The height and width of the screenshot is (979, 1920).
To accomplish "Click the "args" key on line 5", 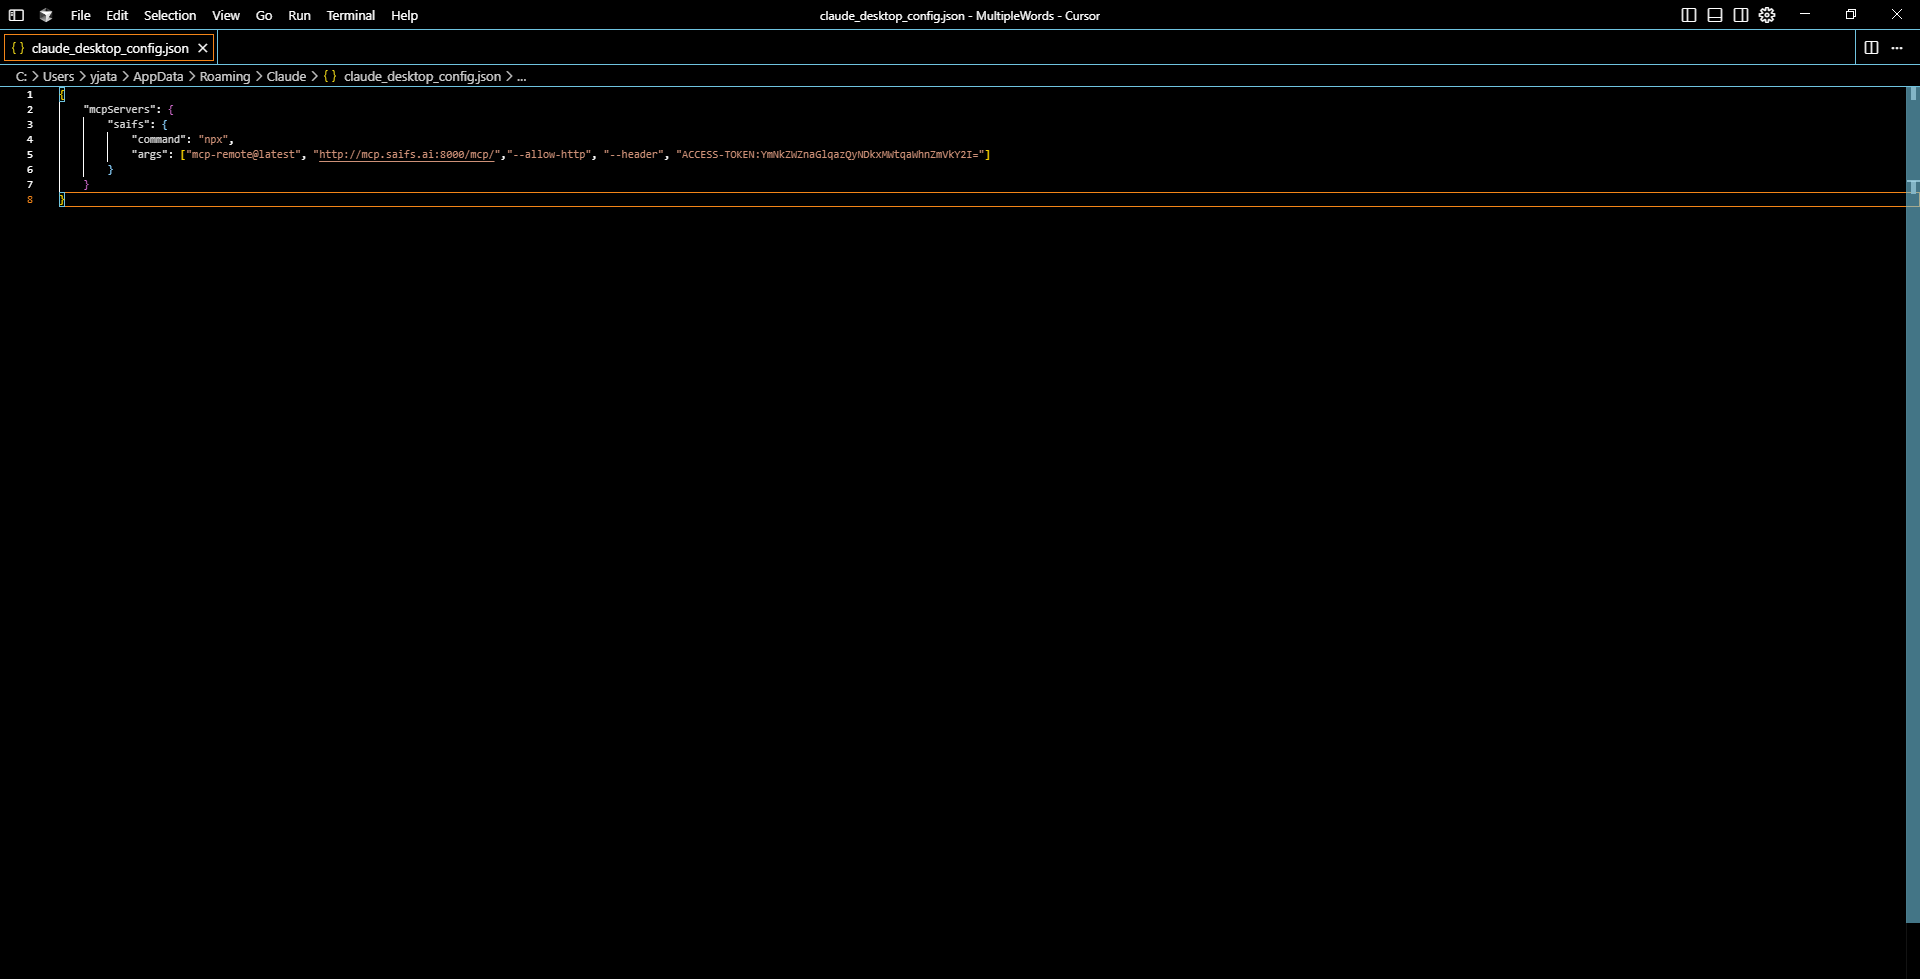I will [149, 155].
